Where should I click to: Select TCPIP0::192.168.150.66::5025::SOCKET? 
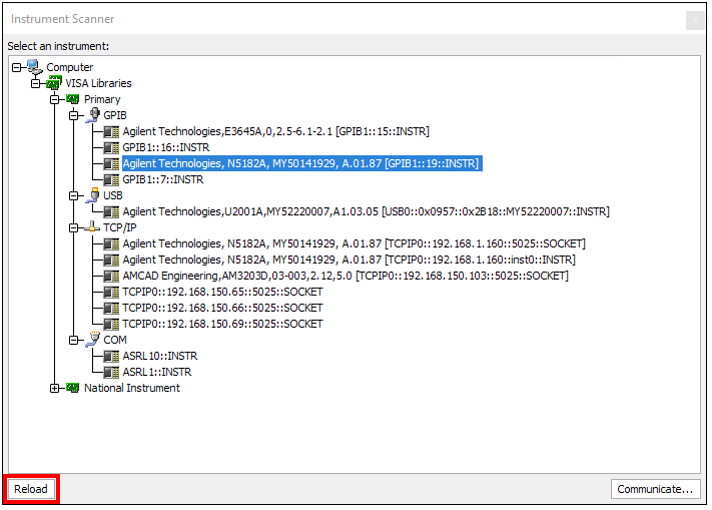pos(222,308)
